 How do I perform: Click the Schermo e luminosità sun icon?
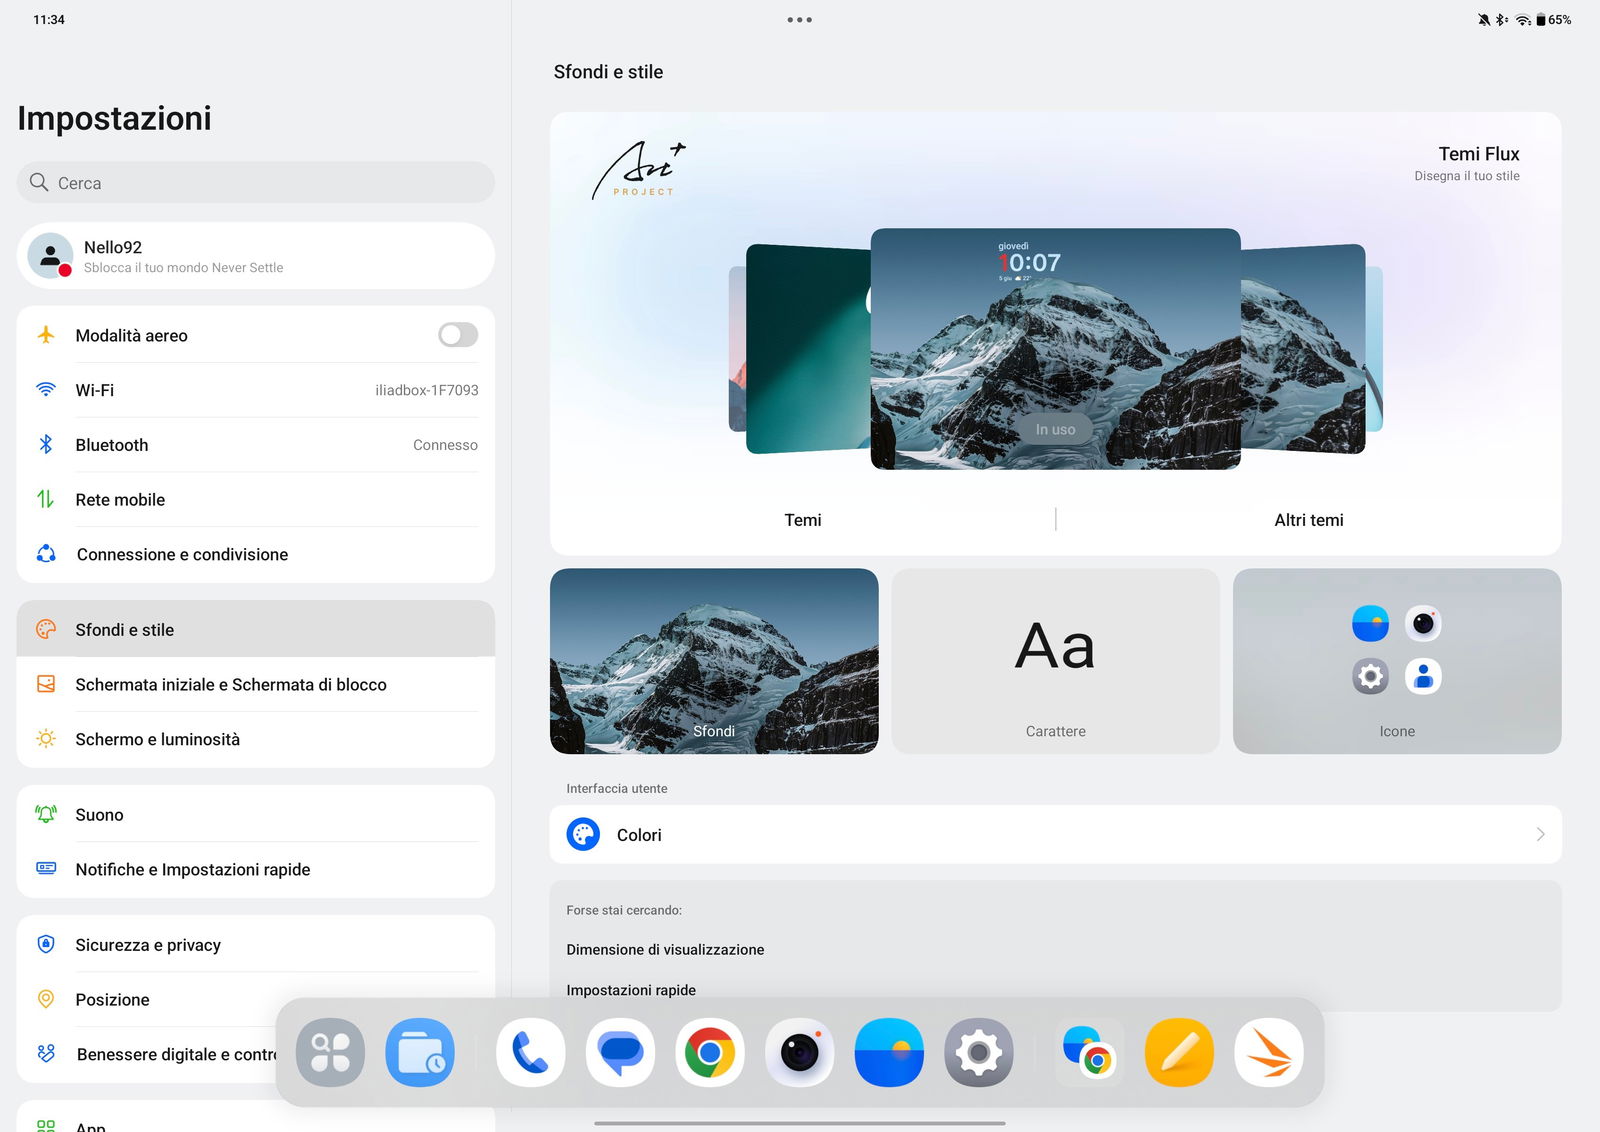click(x=46, y=739)
